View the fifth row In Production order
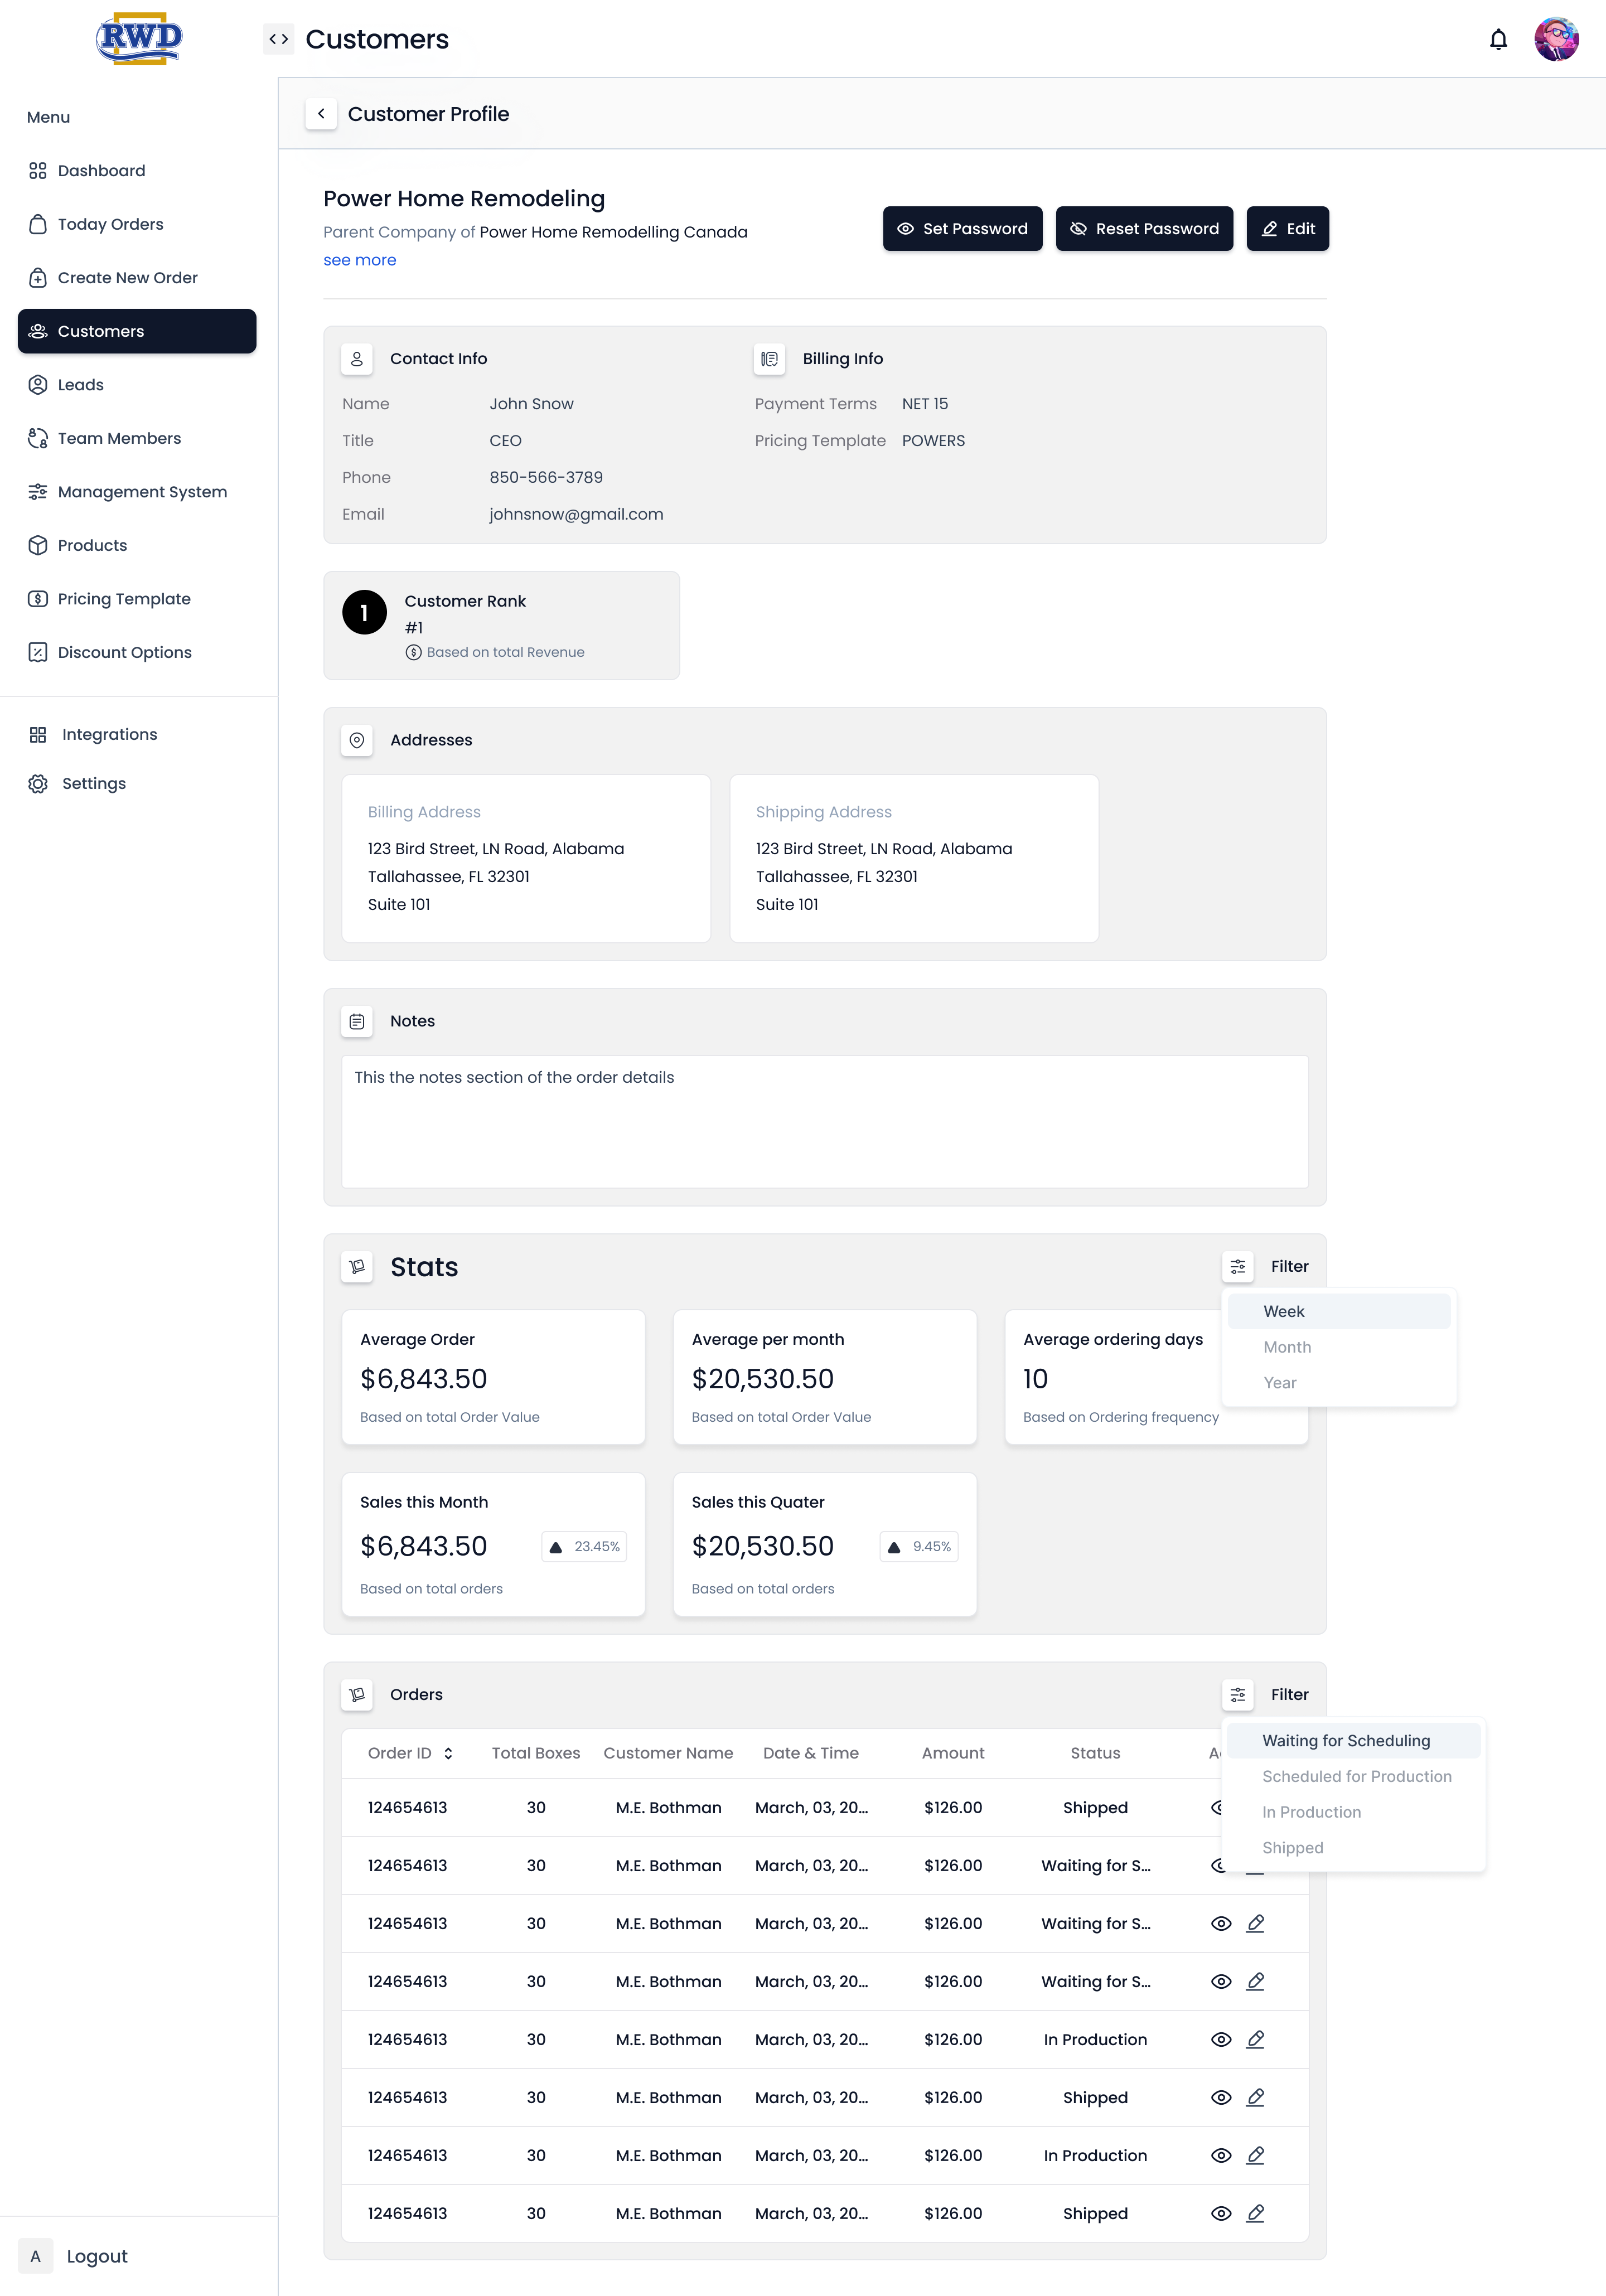The image size is (1606, 2296). [x=1221, y=2040]
